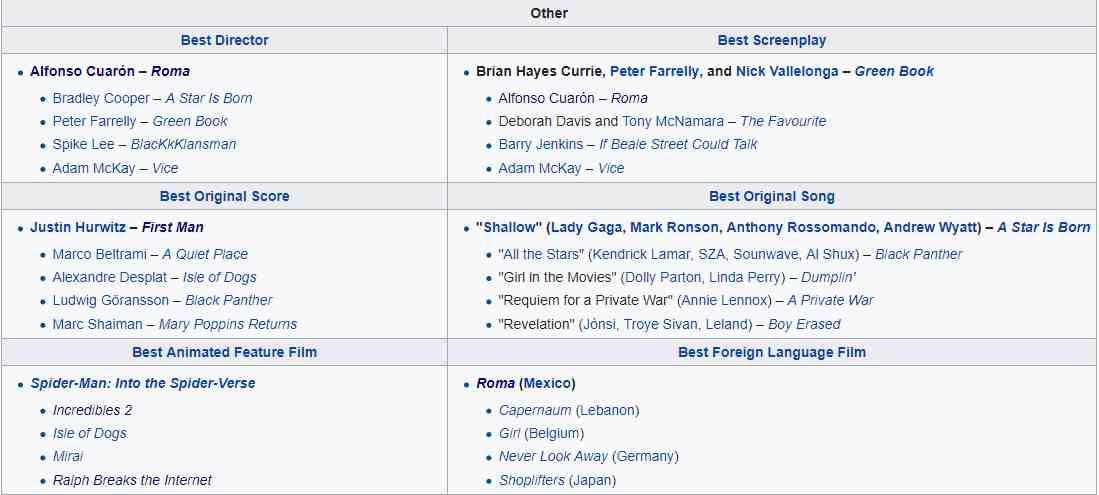Open the Best Director category link
Image resolution: width=1099 pixels, height=495 pixels.
[x=224, y=41]
